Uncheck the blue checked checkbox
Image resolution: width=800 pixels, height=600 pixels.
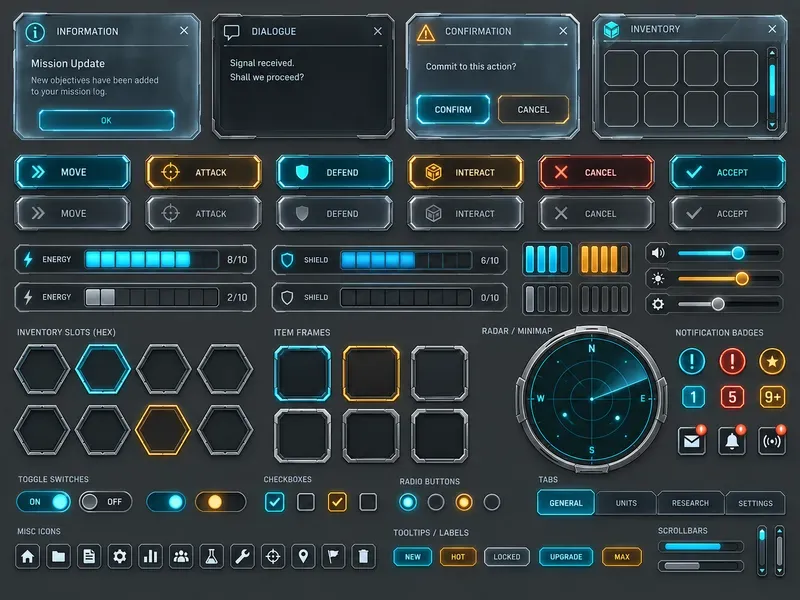coord(275,502)
